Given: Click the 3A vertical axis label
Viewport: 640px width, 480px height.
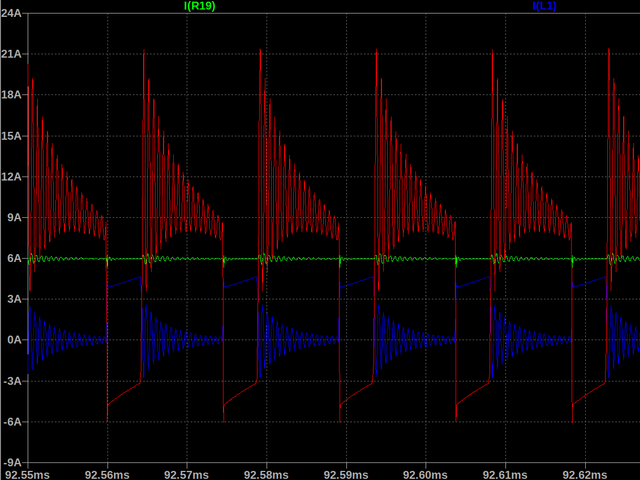Looking at the screenshot, I should coord(15,300).
